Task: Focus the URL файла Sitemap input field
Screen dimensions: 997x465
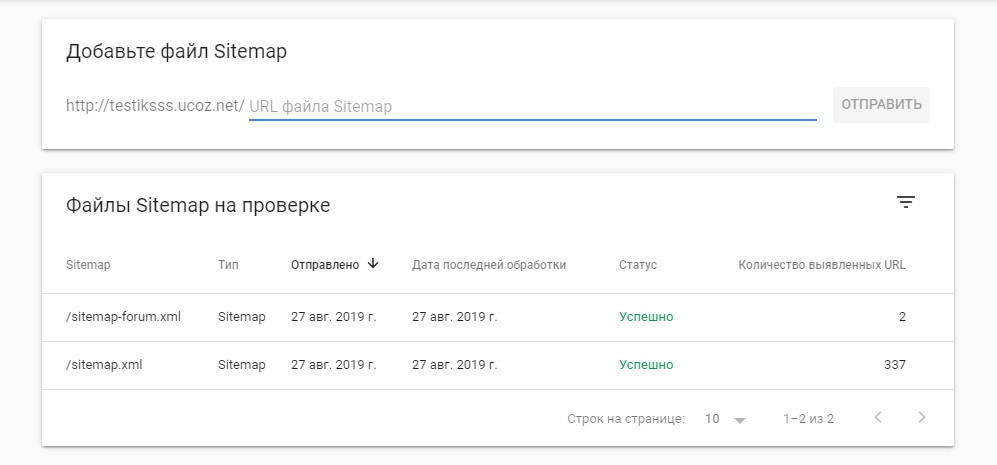Action: [x=532, y=106]
